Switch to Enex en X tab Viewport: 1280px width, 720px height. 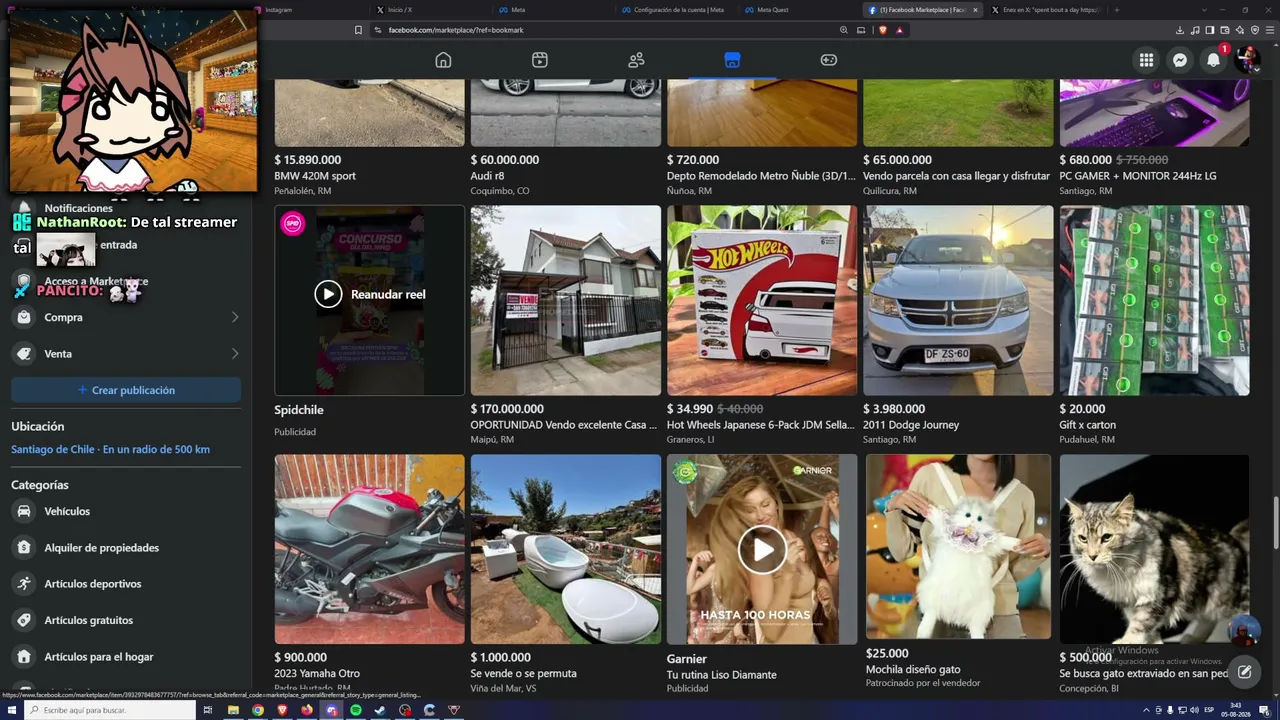coord(1045,10)
